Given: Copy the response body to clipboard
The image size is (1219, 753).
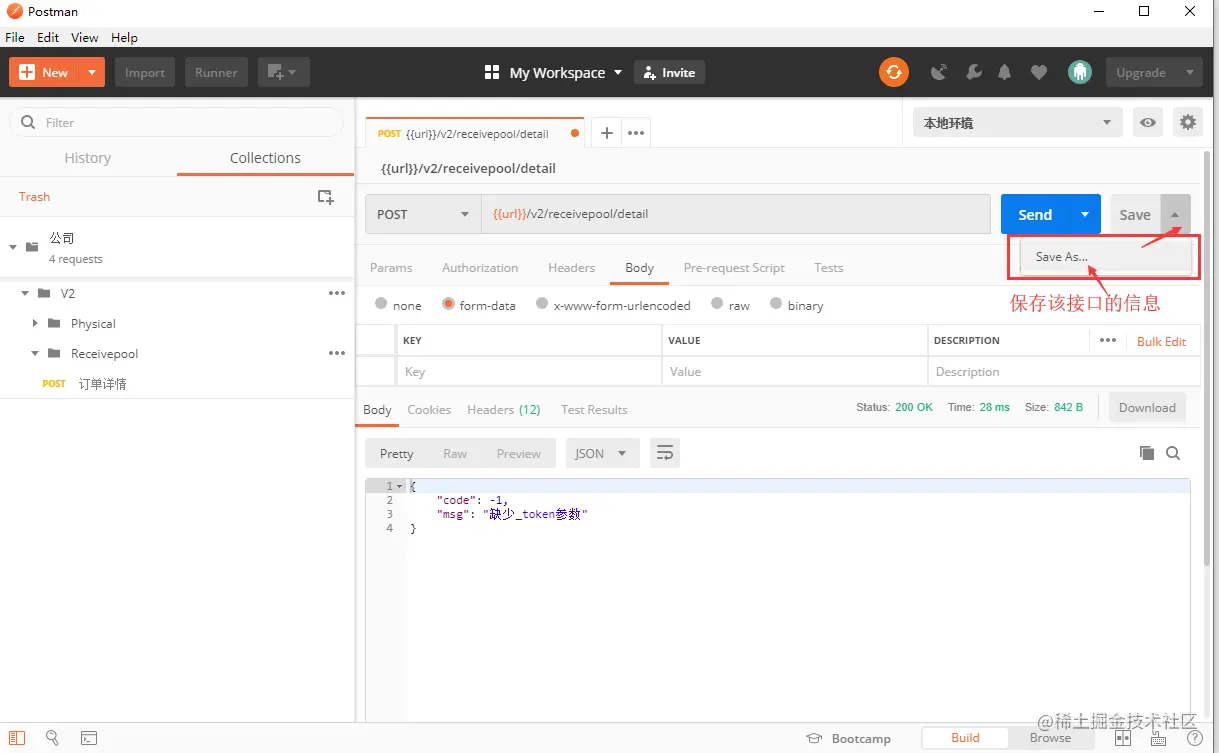Looking at the screenshot, I should (x=1147, y=453).
